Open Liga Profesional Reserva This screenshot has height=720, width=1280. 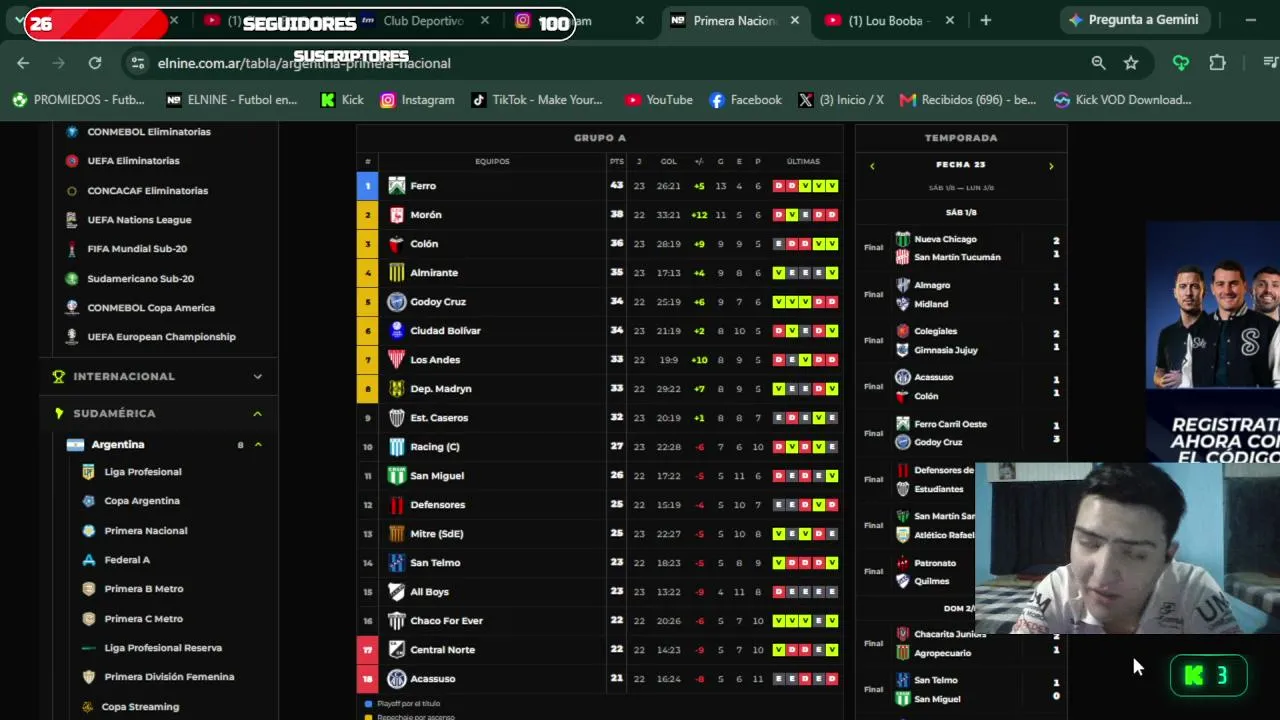coord(163,648)
